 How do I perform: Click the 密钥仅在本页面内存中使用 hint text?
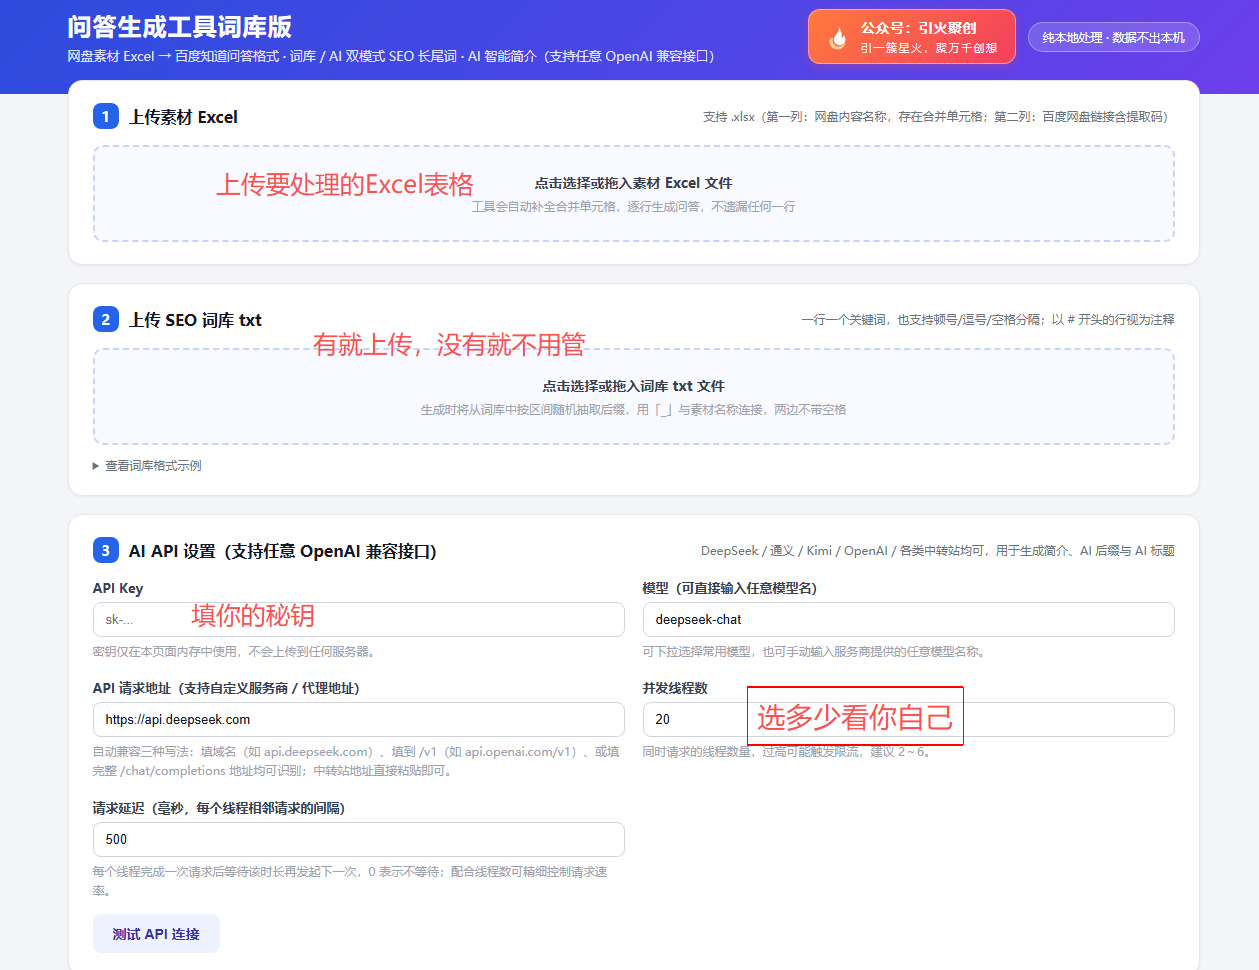[x=235, y=652]
